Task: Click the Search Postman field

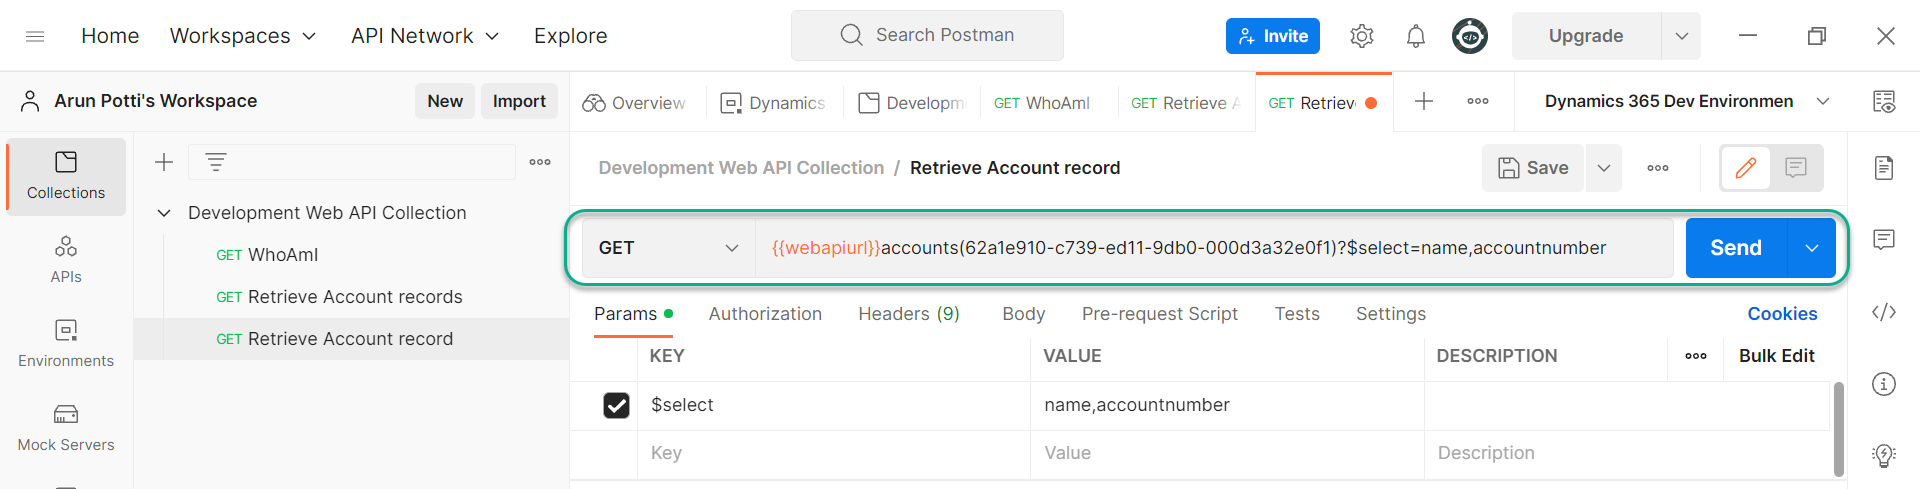Action: 927,35
